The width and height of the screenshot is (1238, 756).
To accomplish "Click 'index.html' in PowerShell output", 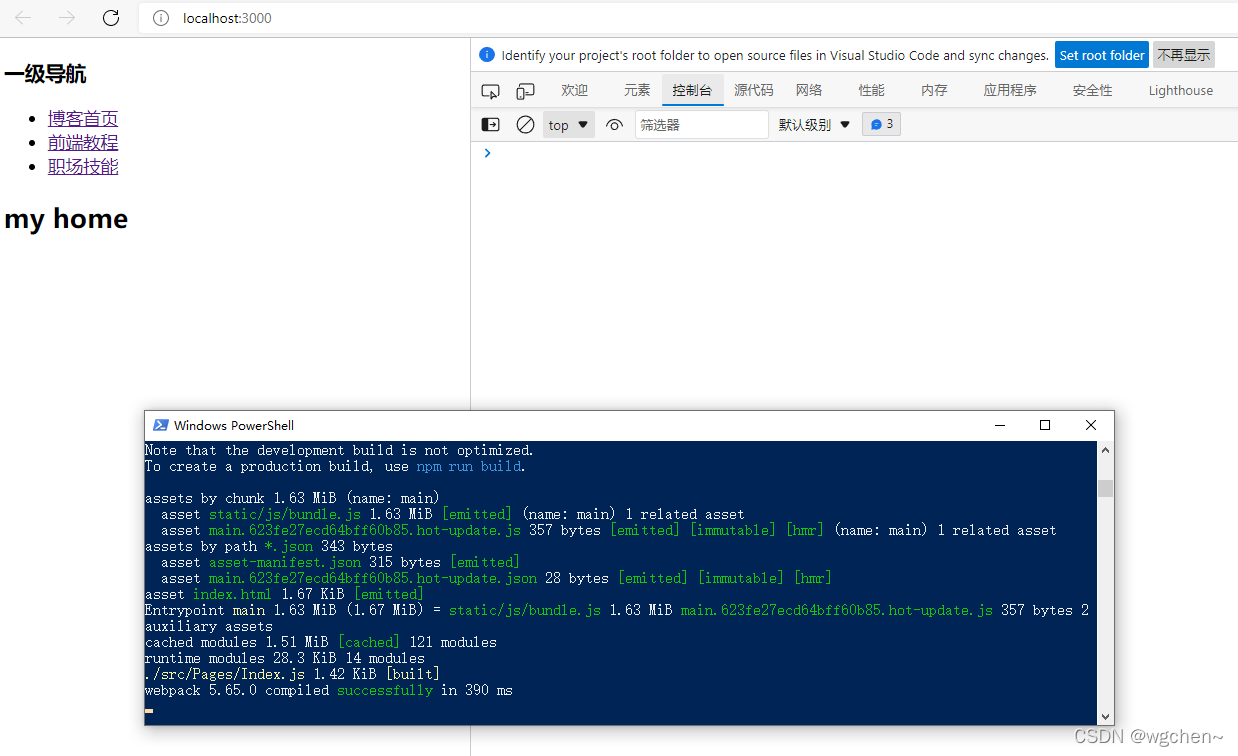I will [x=232, y=594].
